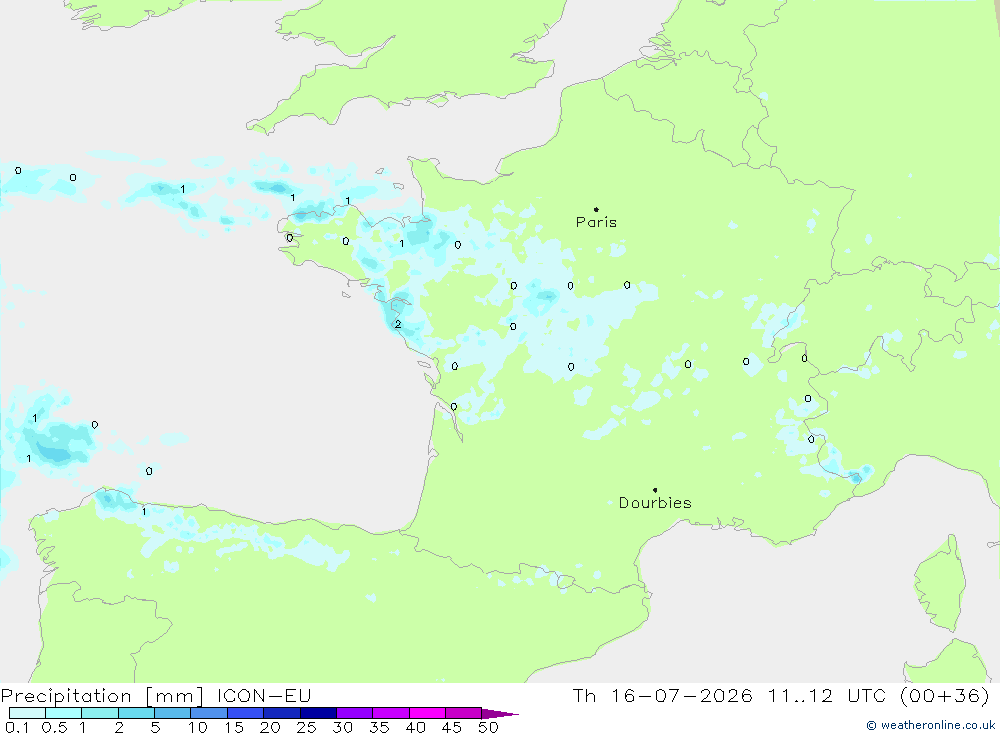The image size is (1000, 733).
Task: Click the '(00+36)' forecast offset text
Action: tap(945, 695)
